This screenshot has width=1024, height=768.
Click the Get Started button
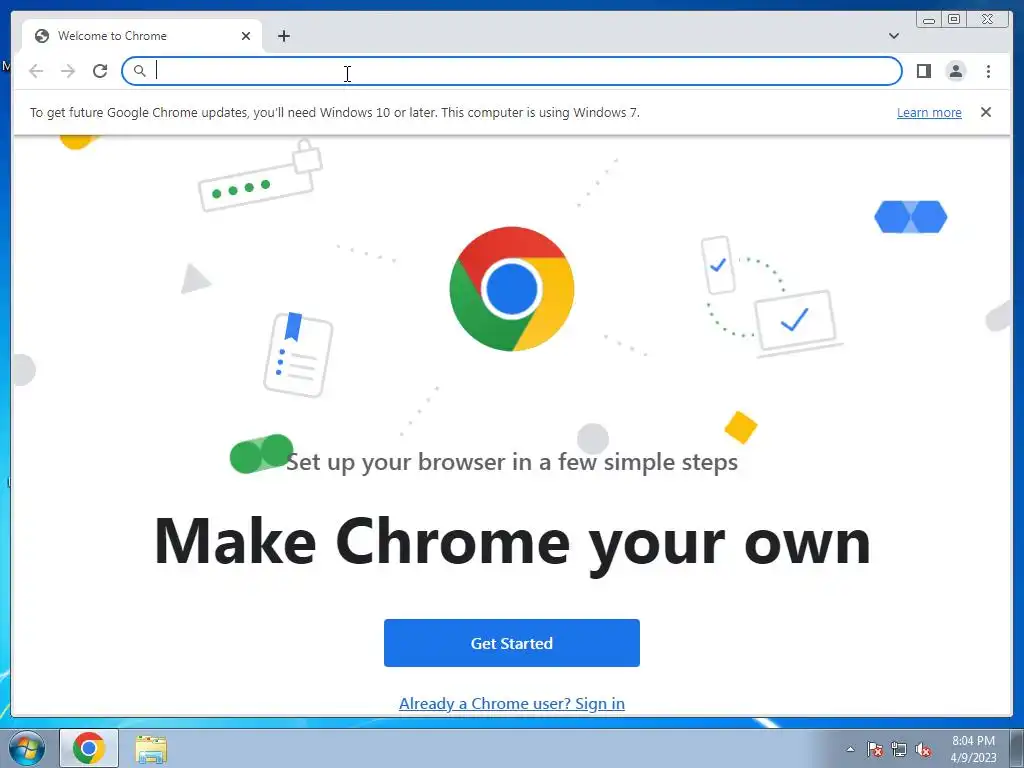(x=511, y=643)
